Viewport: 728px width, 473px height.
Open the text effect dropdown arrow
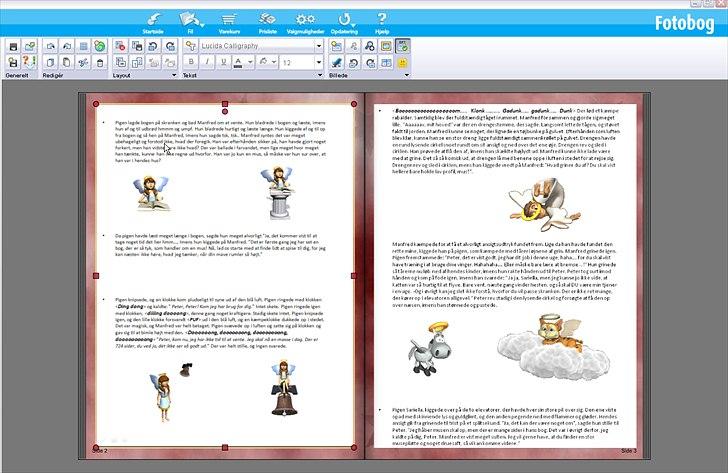coord(274,62)
